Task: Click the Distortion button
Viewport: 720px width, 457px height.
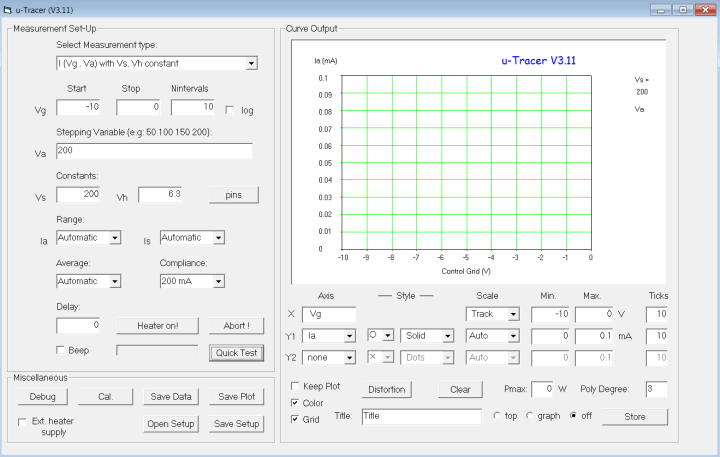Action: 387,389
